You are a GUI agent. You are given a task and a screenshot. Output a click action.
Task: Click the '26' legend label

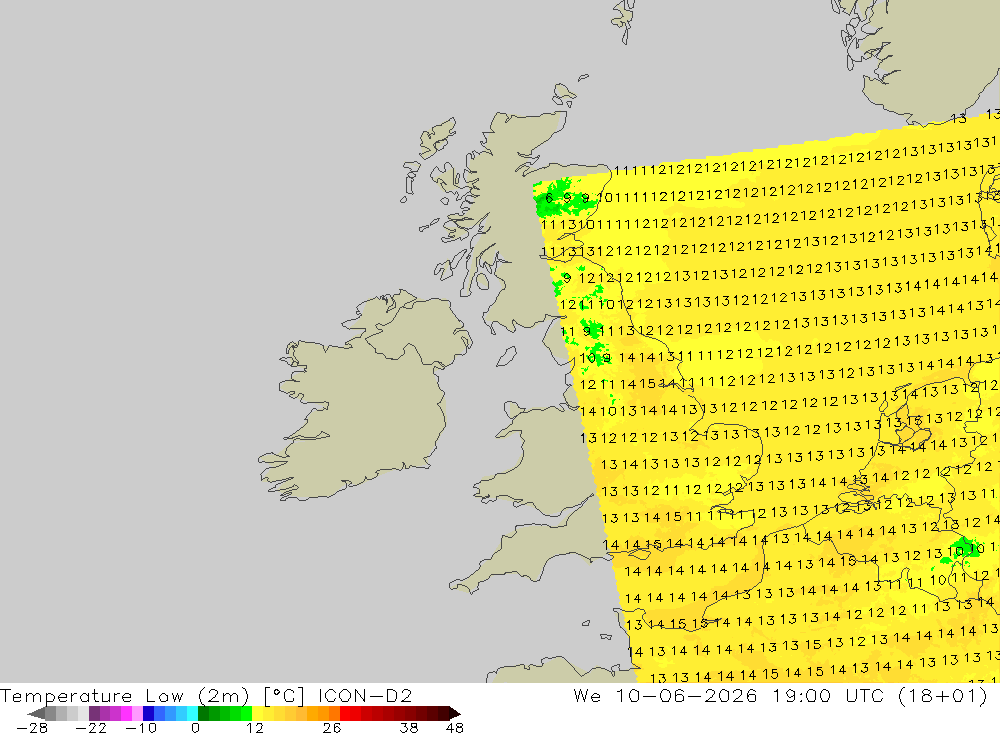click(x=332, y=728)
